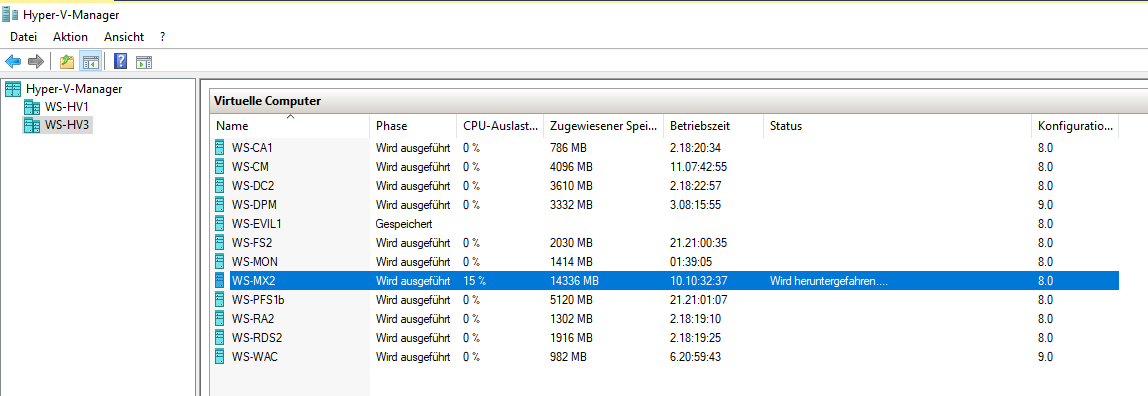The image size is (1148, 396).
Task: Click the uptime 6.20:59:43 of WS-WAC
Action: pyautogui.click(x=695, y=356)
